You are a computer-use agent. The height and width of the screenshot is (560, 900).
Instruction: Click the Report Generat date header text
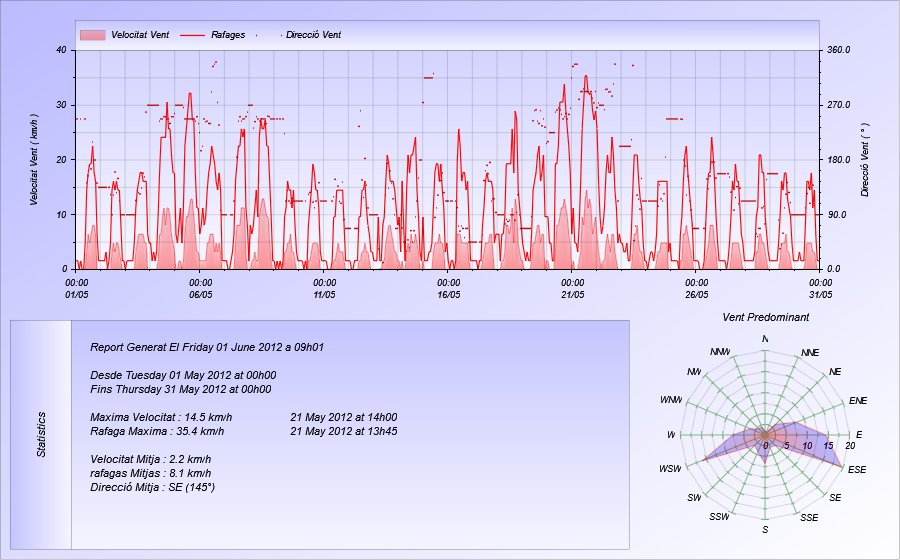pyautogui.click(x=207, y=347)
